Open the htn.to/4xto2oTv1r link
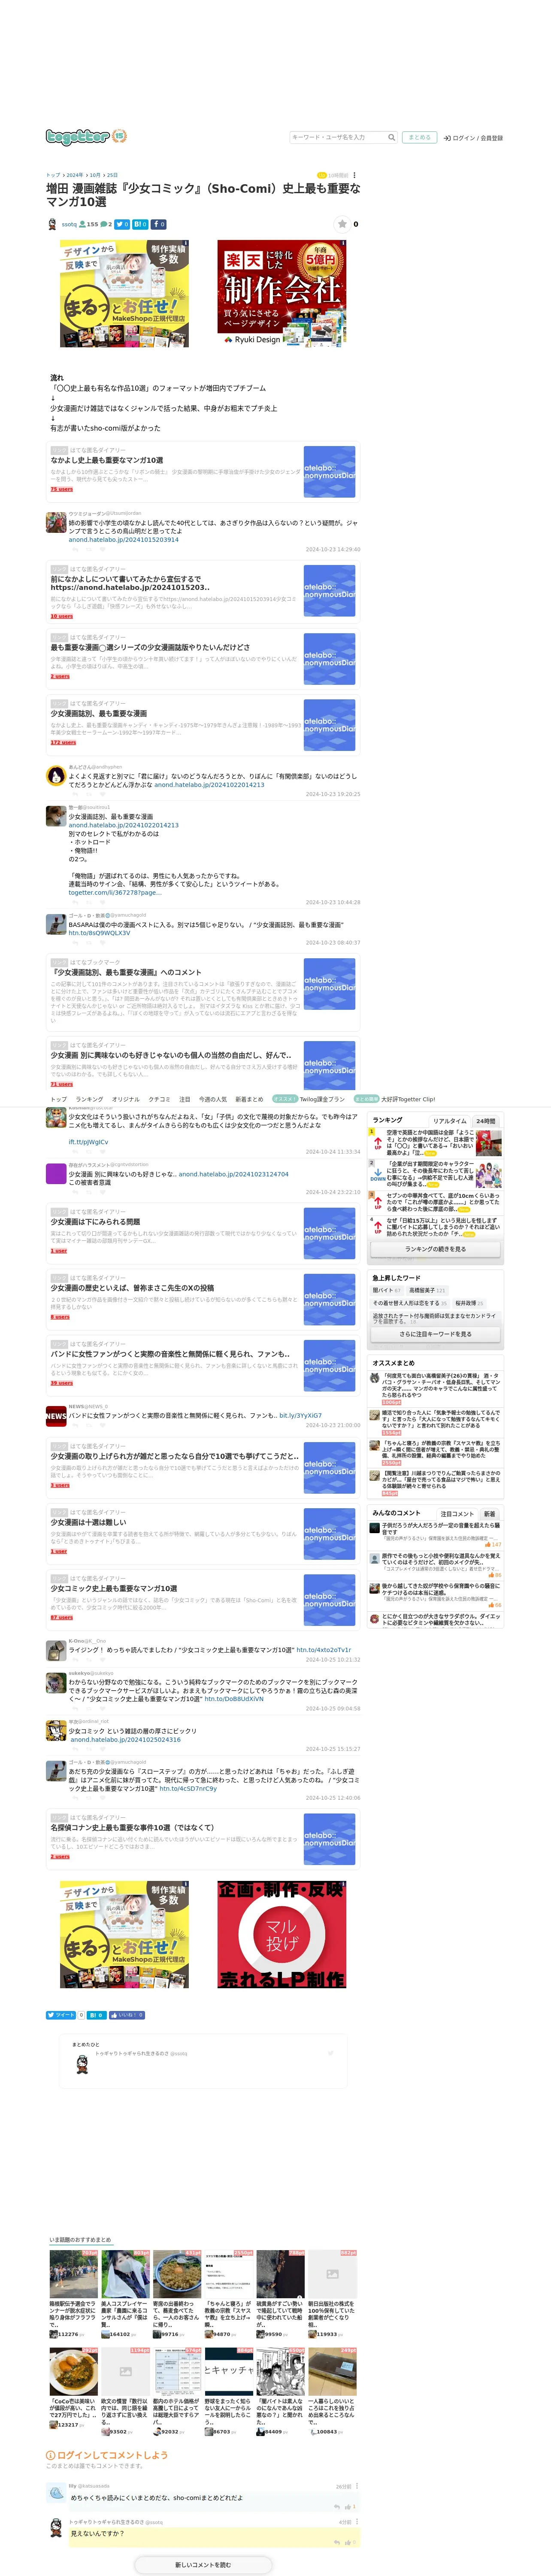The width and height of the screenshot is (551, 2576). coord(324,1650)
